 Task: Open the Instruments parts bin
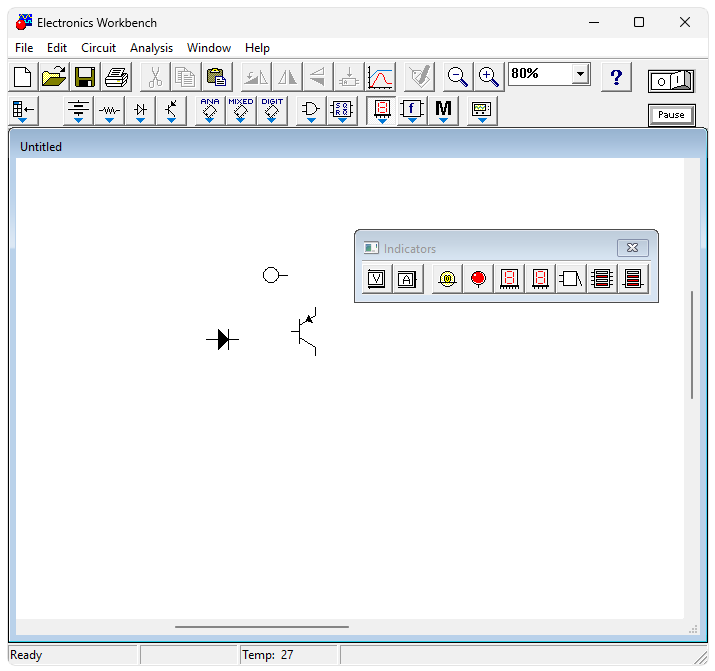click(x=482, y=110)
